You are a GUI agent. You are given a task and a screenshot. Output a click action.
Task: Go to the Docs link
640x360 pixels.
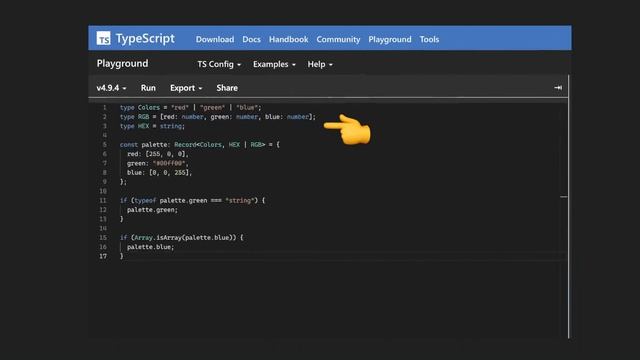point(251,39)
